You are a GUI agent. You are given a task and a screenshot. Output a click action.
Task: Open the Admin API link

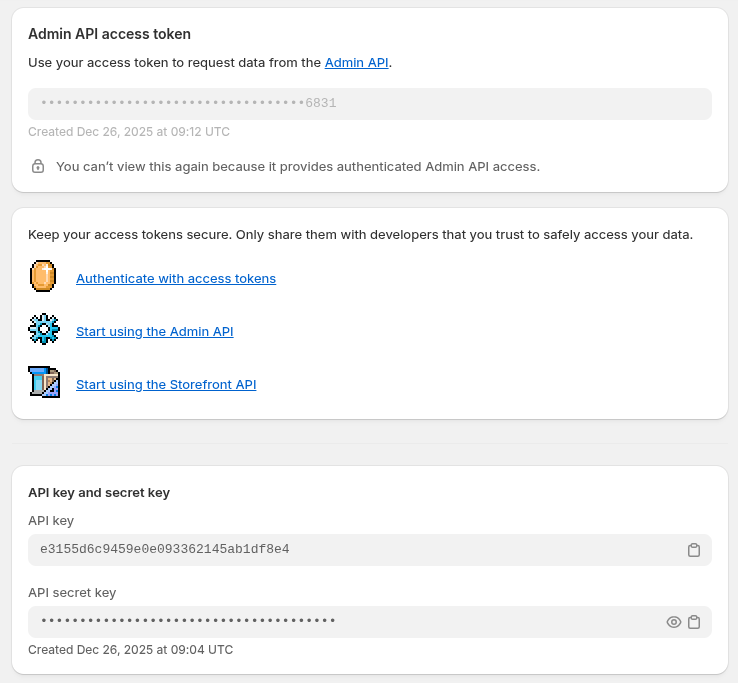[356, 62]
